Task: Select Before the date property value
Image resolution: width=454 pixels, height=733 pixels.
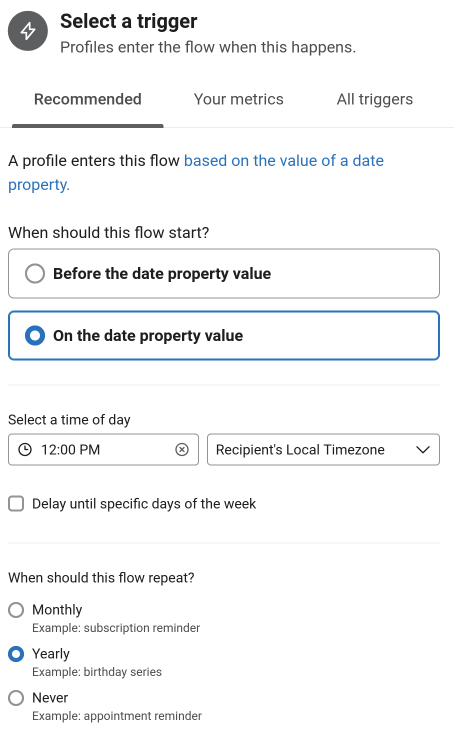Action: click(35, 273)
